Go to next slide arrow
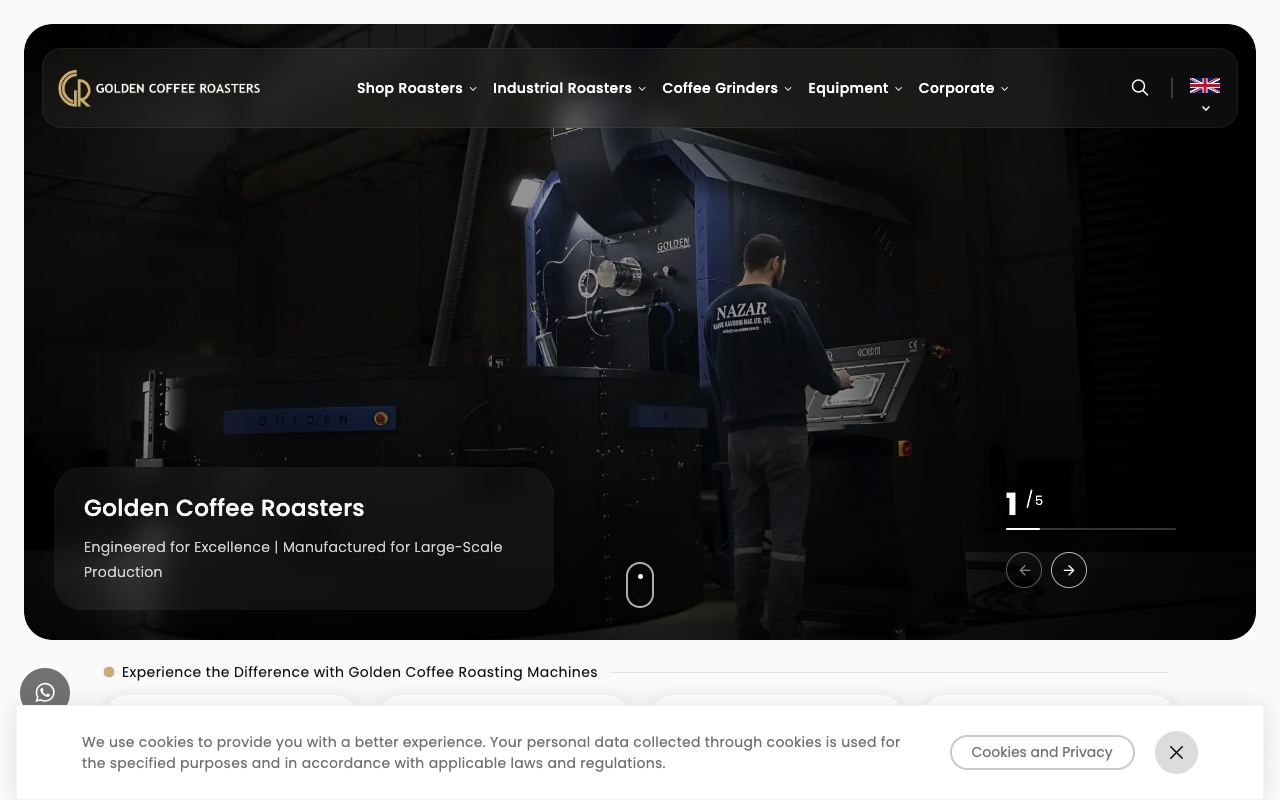 [1069, 570]
